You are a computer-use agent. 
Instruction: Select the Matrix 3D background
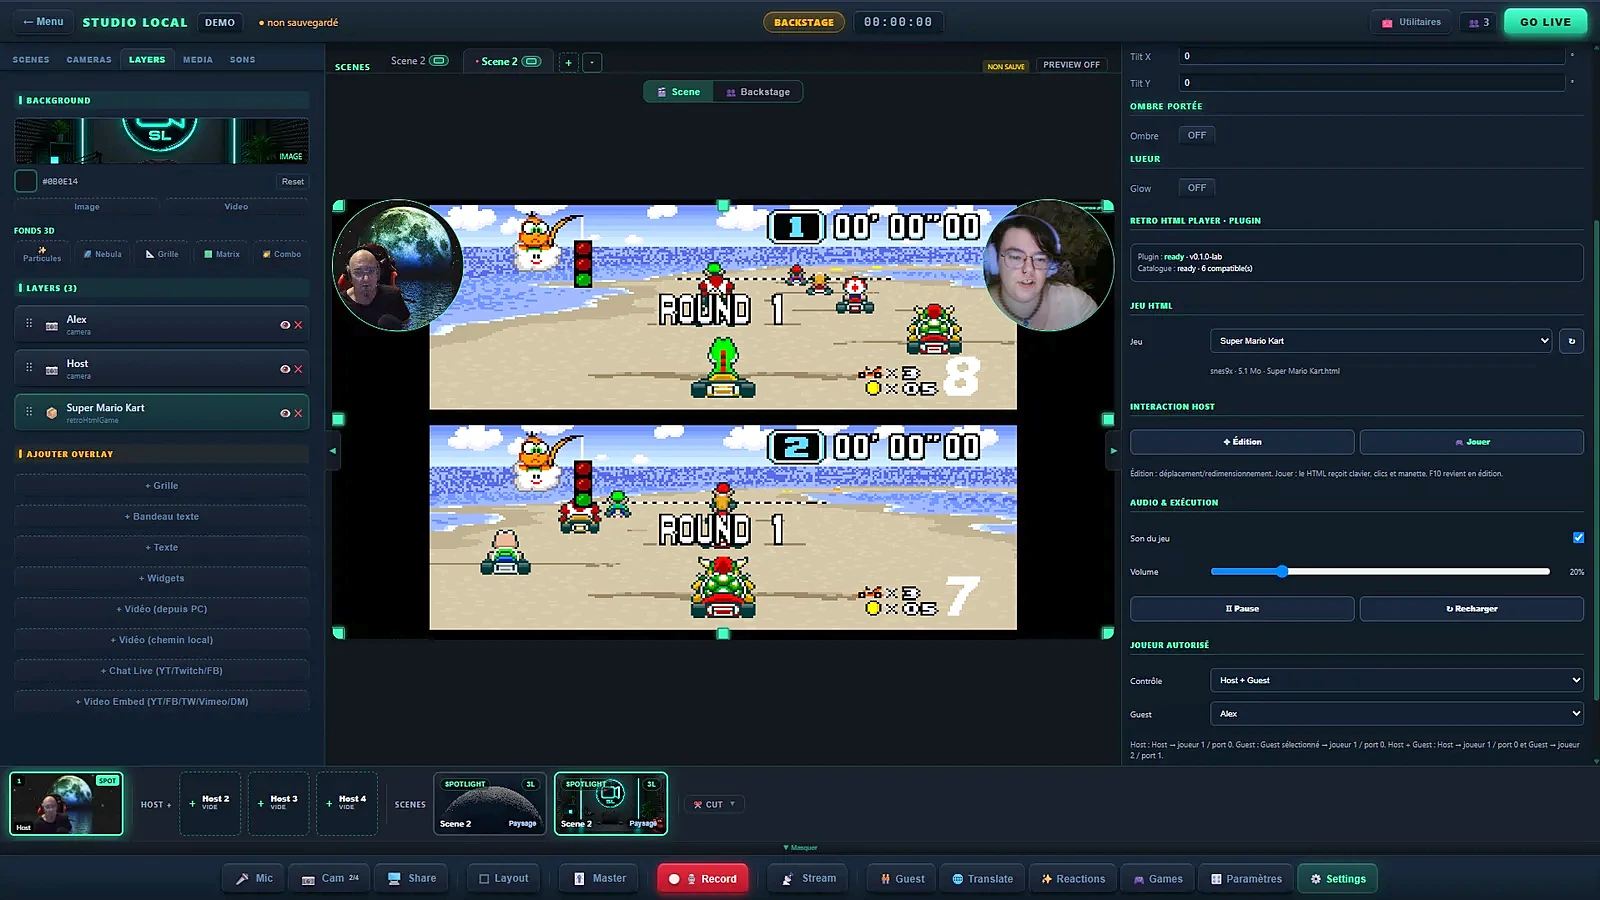click(222, 254)
